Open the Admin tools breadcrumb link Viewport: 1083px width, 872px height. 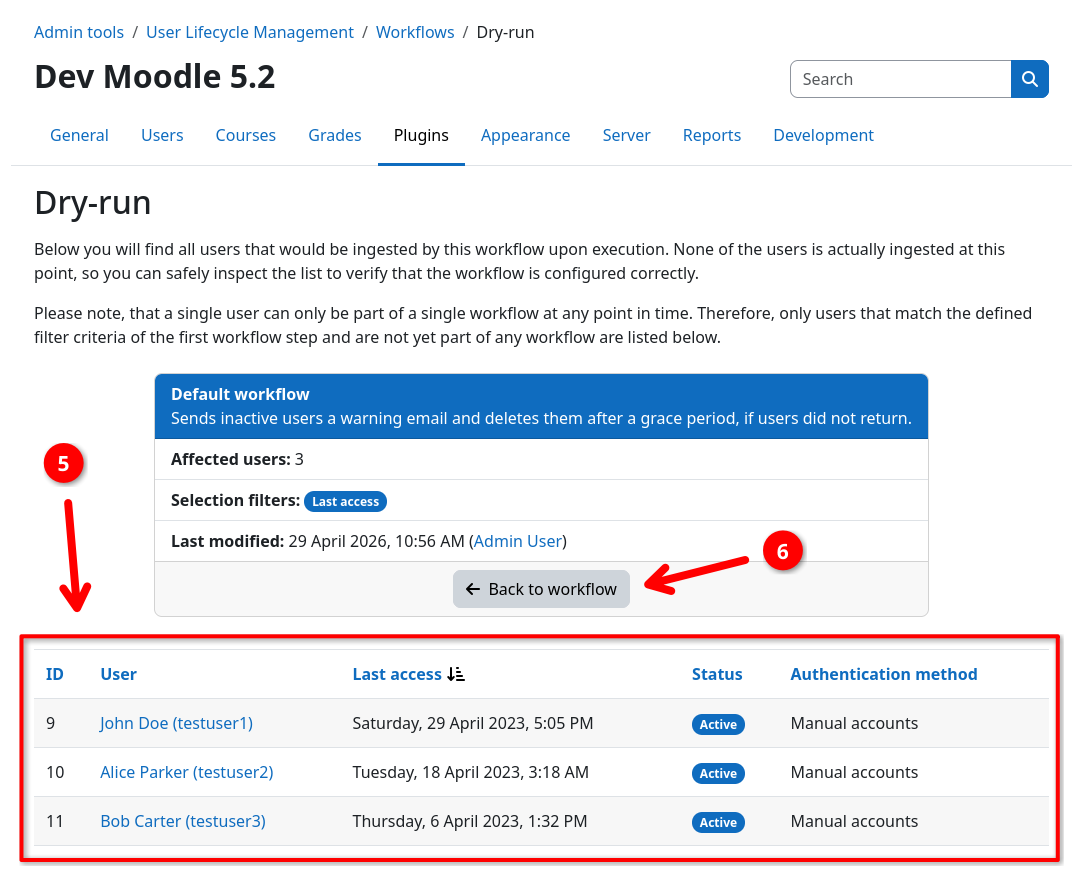(79, 32)
